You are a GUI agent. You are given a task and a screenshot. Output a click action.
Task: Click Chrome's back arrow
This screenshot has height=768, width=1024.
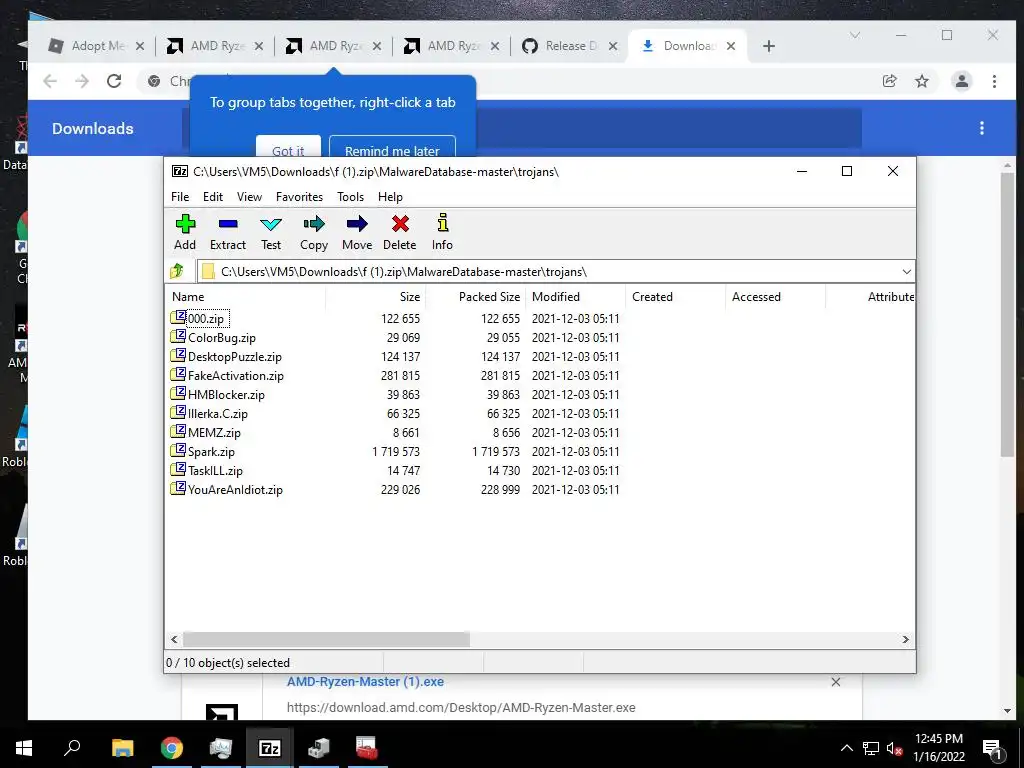coord(50,81)
